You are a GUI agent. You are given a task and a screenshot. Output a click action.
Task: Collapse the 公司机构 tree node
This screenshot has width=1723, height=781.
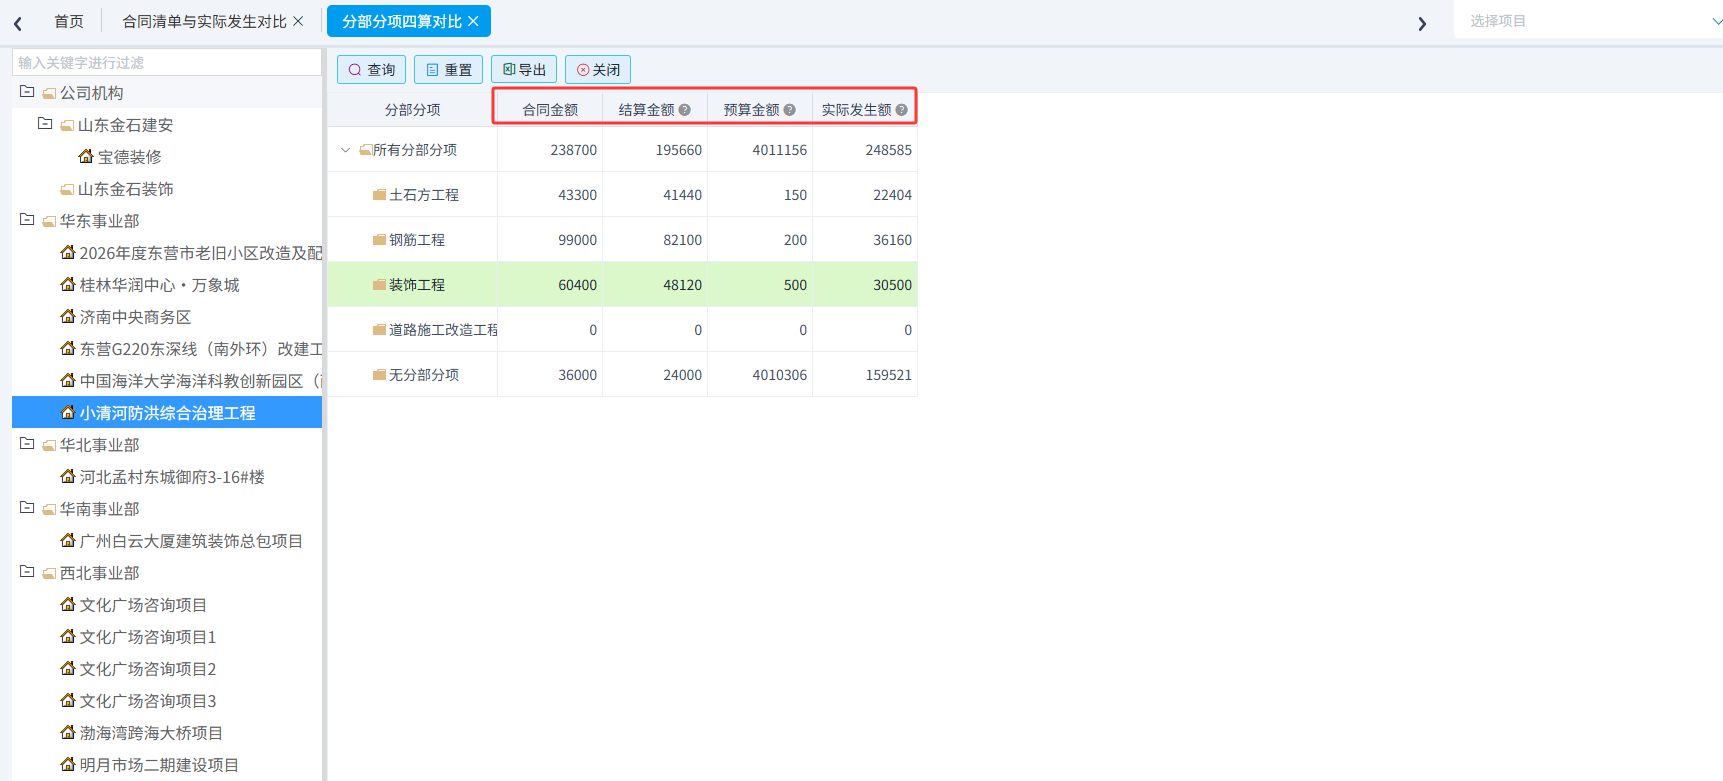point(27,92)
